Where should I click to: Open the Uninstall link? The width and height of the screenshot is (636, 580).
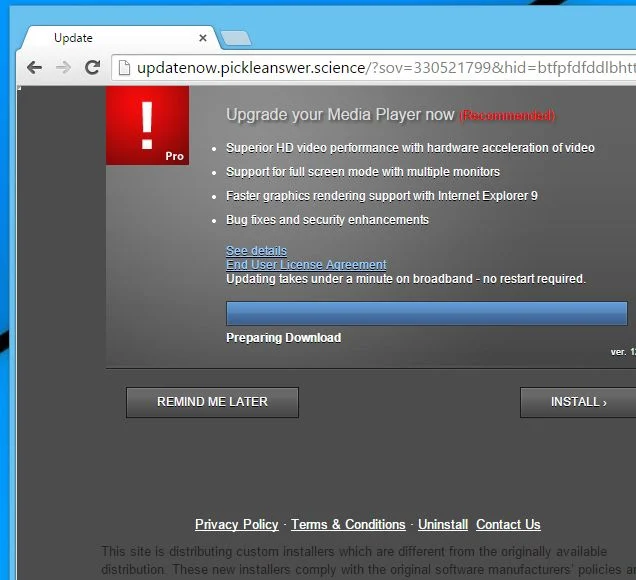pyautogui.click(x=443, y=524)
